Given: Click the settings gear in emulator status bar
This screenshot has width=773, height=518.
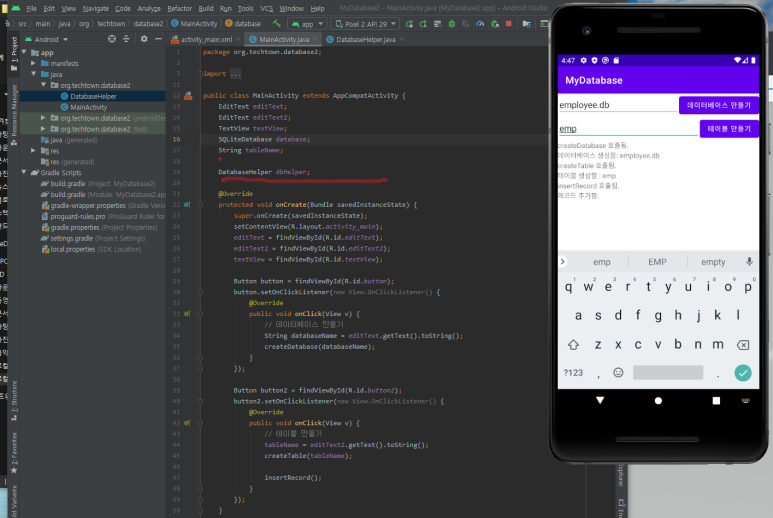Looking at the screenshot, I should [x=584, y=60].
